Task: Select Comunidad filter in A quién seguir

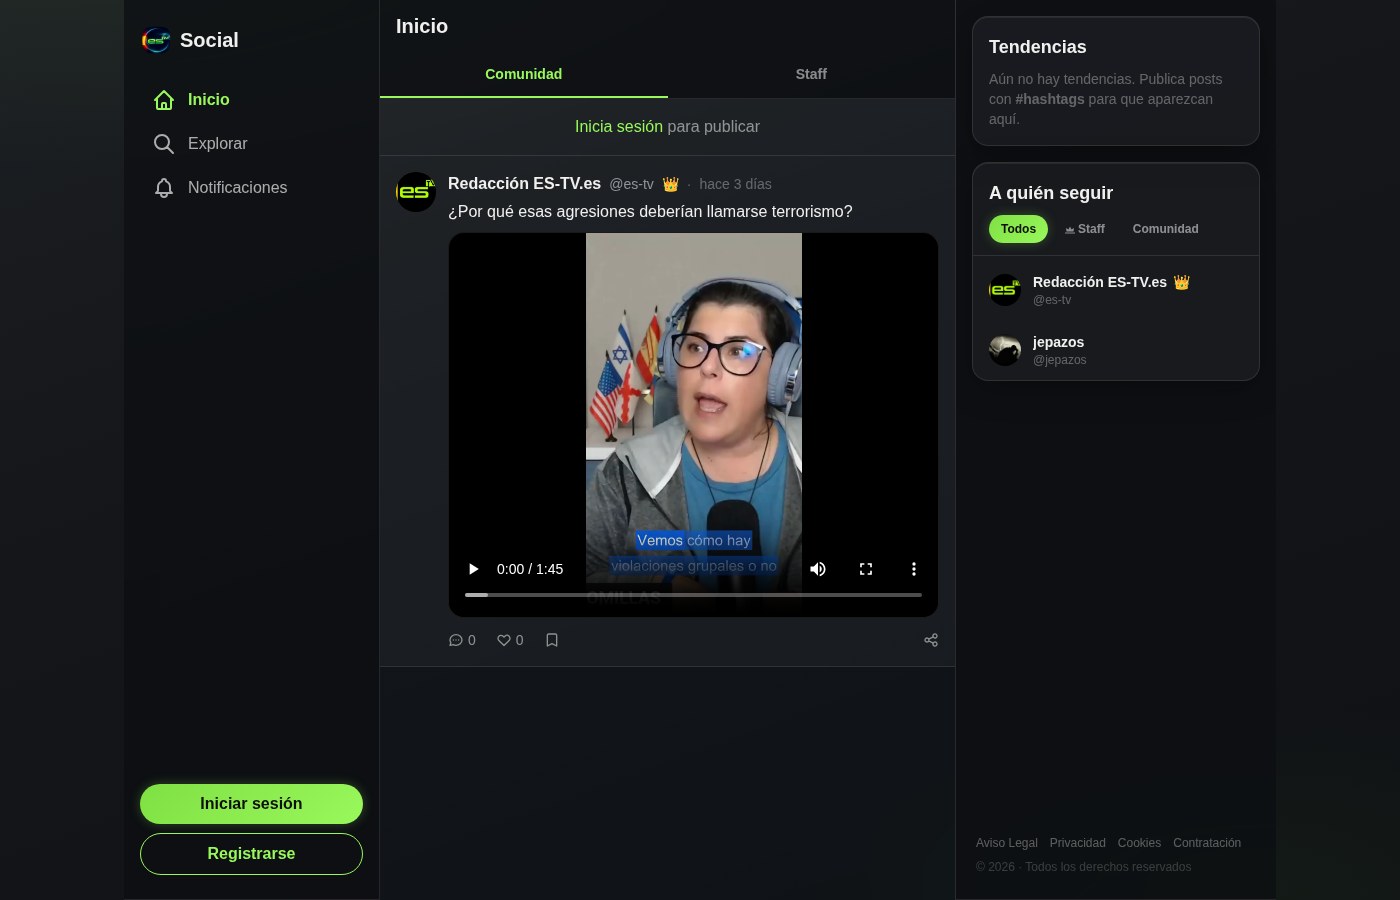Action: 1165,229
